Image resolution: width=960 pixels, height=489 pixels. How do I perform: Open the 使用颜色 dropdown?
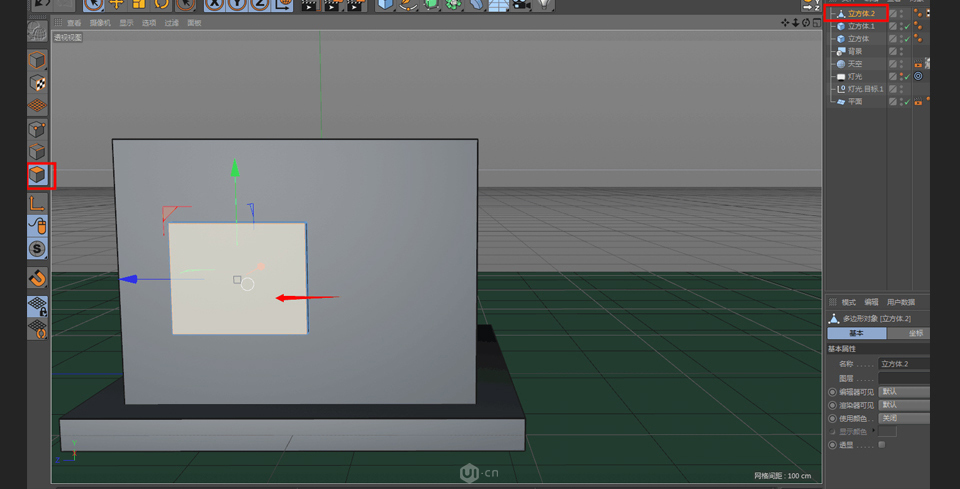click(903, 418)
